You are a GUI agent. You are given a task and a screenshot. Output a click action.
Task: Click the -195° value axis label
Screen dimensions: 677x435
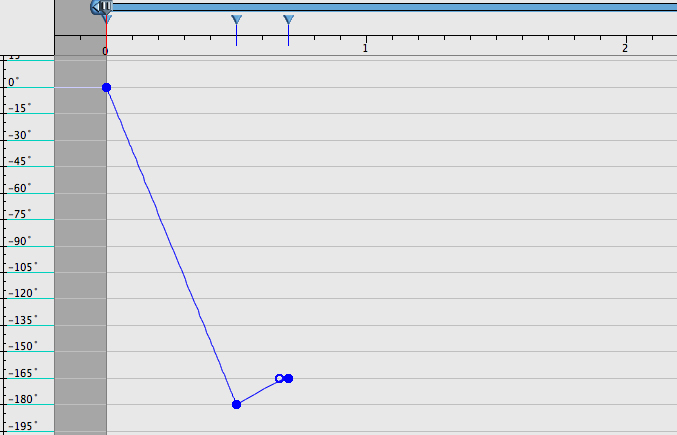tap(23, 426)
